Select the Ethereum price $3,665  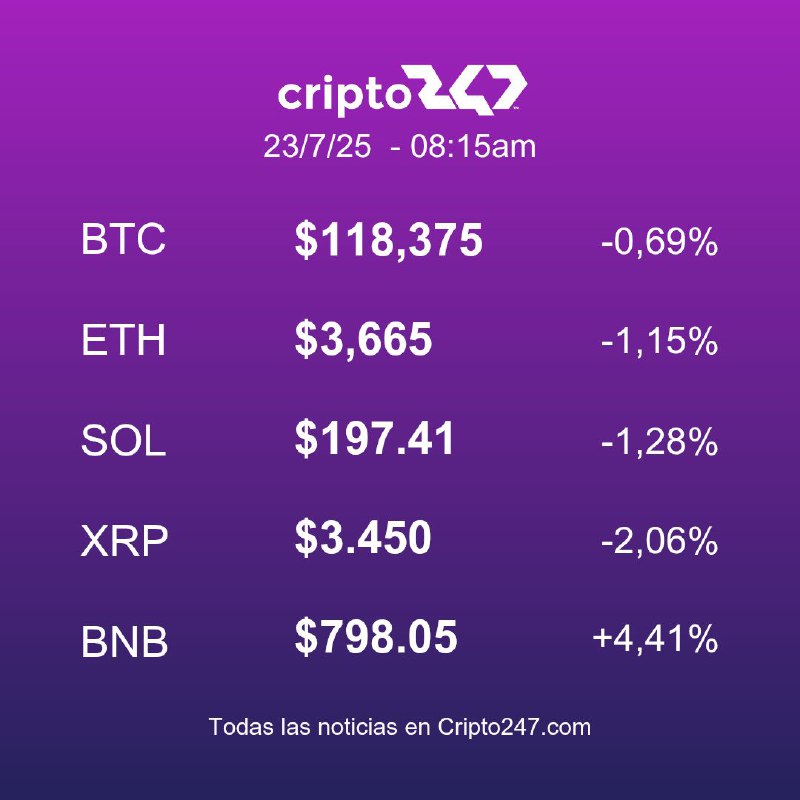pyautogui.click(x=363, y=339)
